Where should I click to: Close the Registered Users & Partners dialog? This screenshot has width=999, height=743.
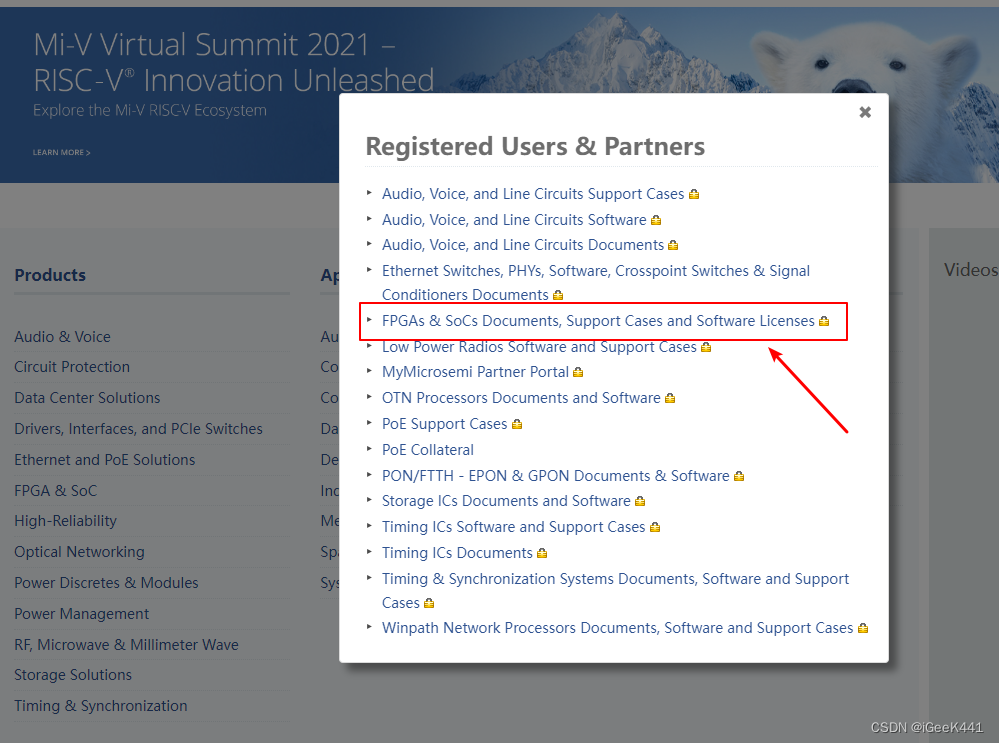[865, 112]
